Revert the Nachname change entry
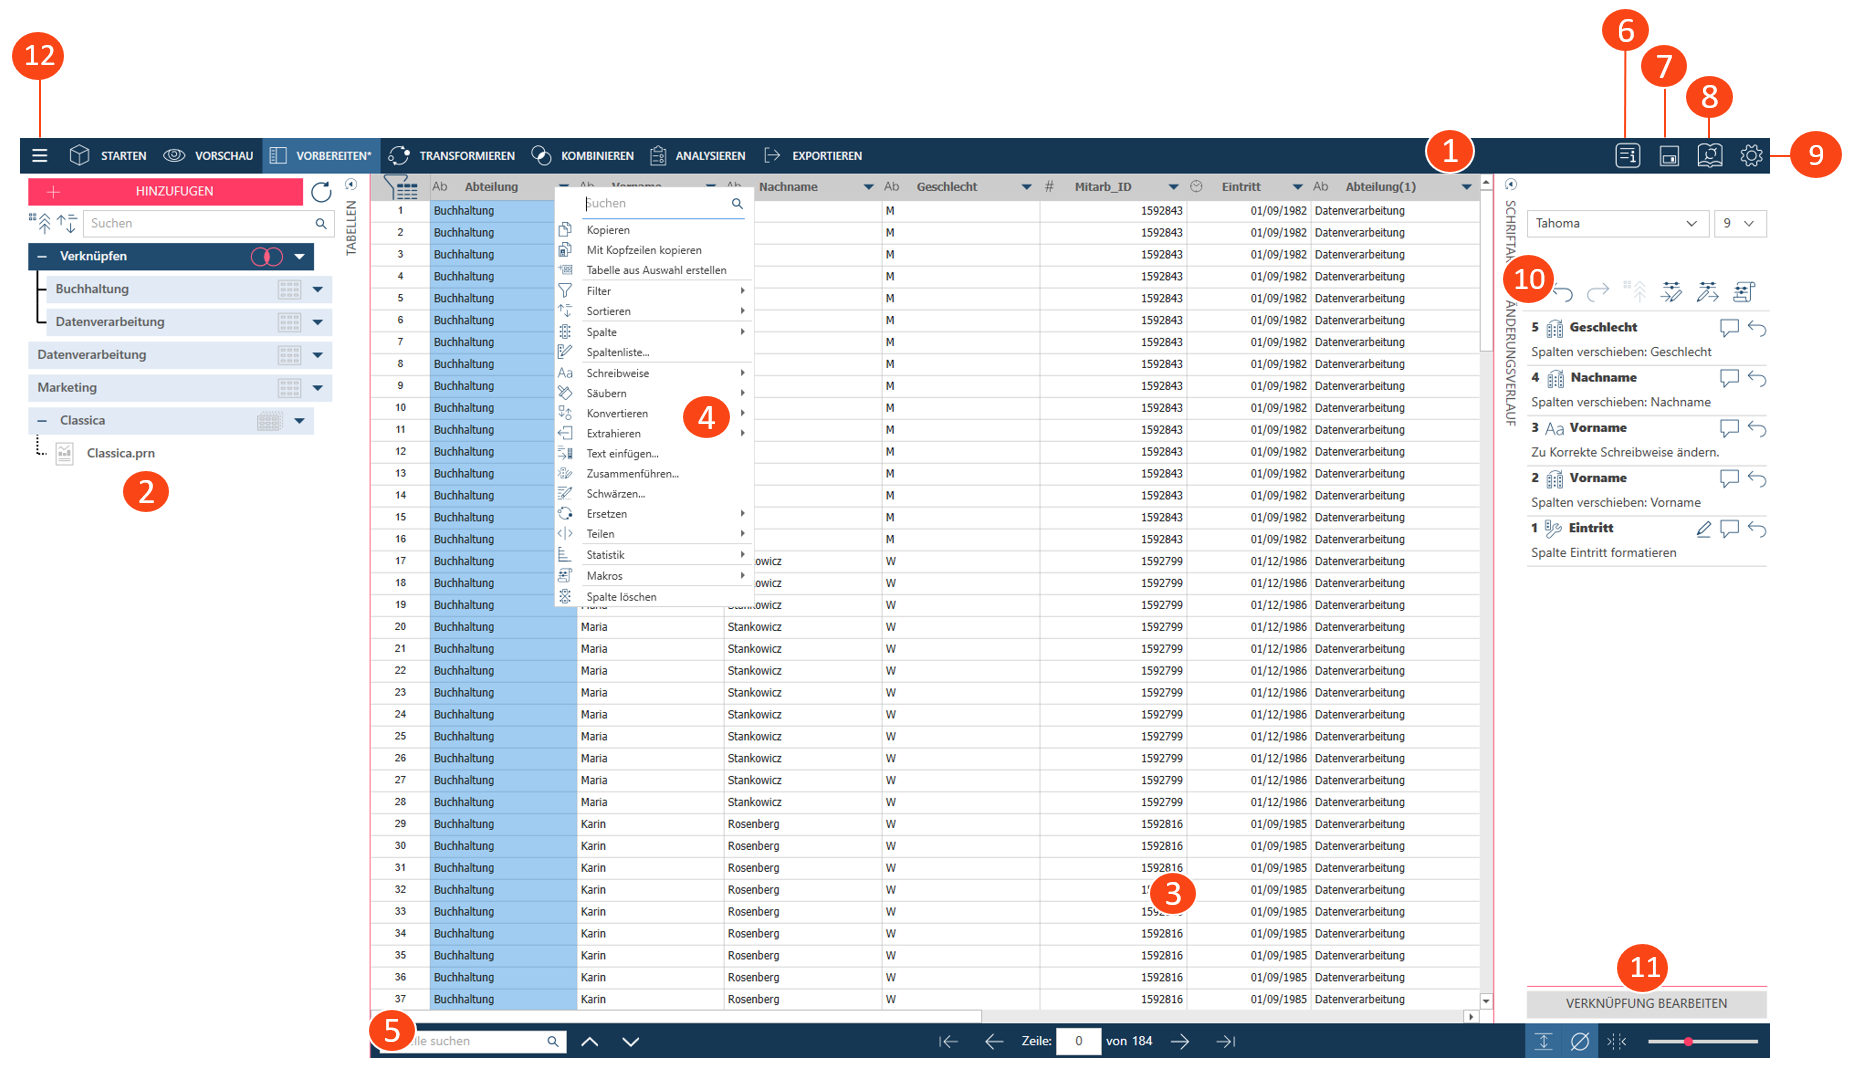The image size is (1849, 1068). tap(1757, 379)
